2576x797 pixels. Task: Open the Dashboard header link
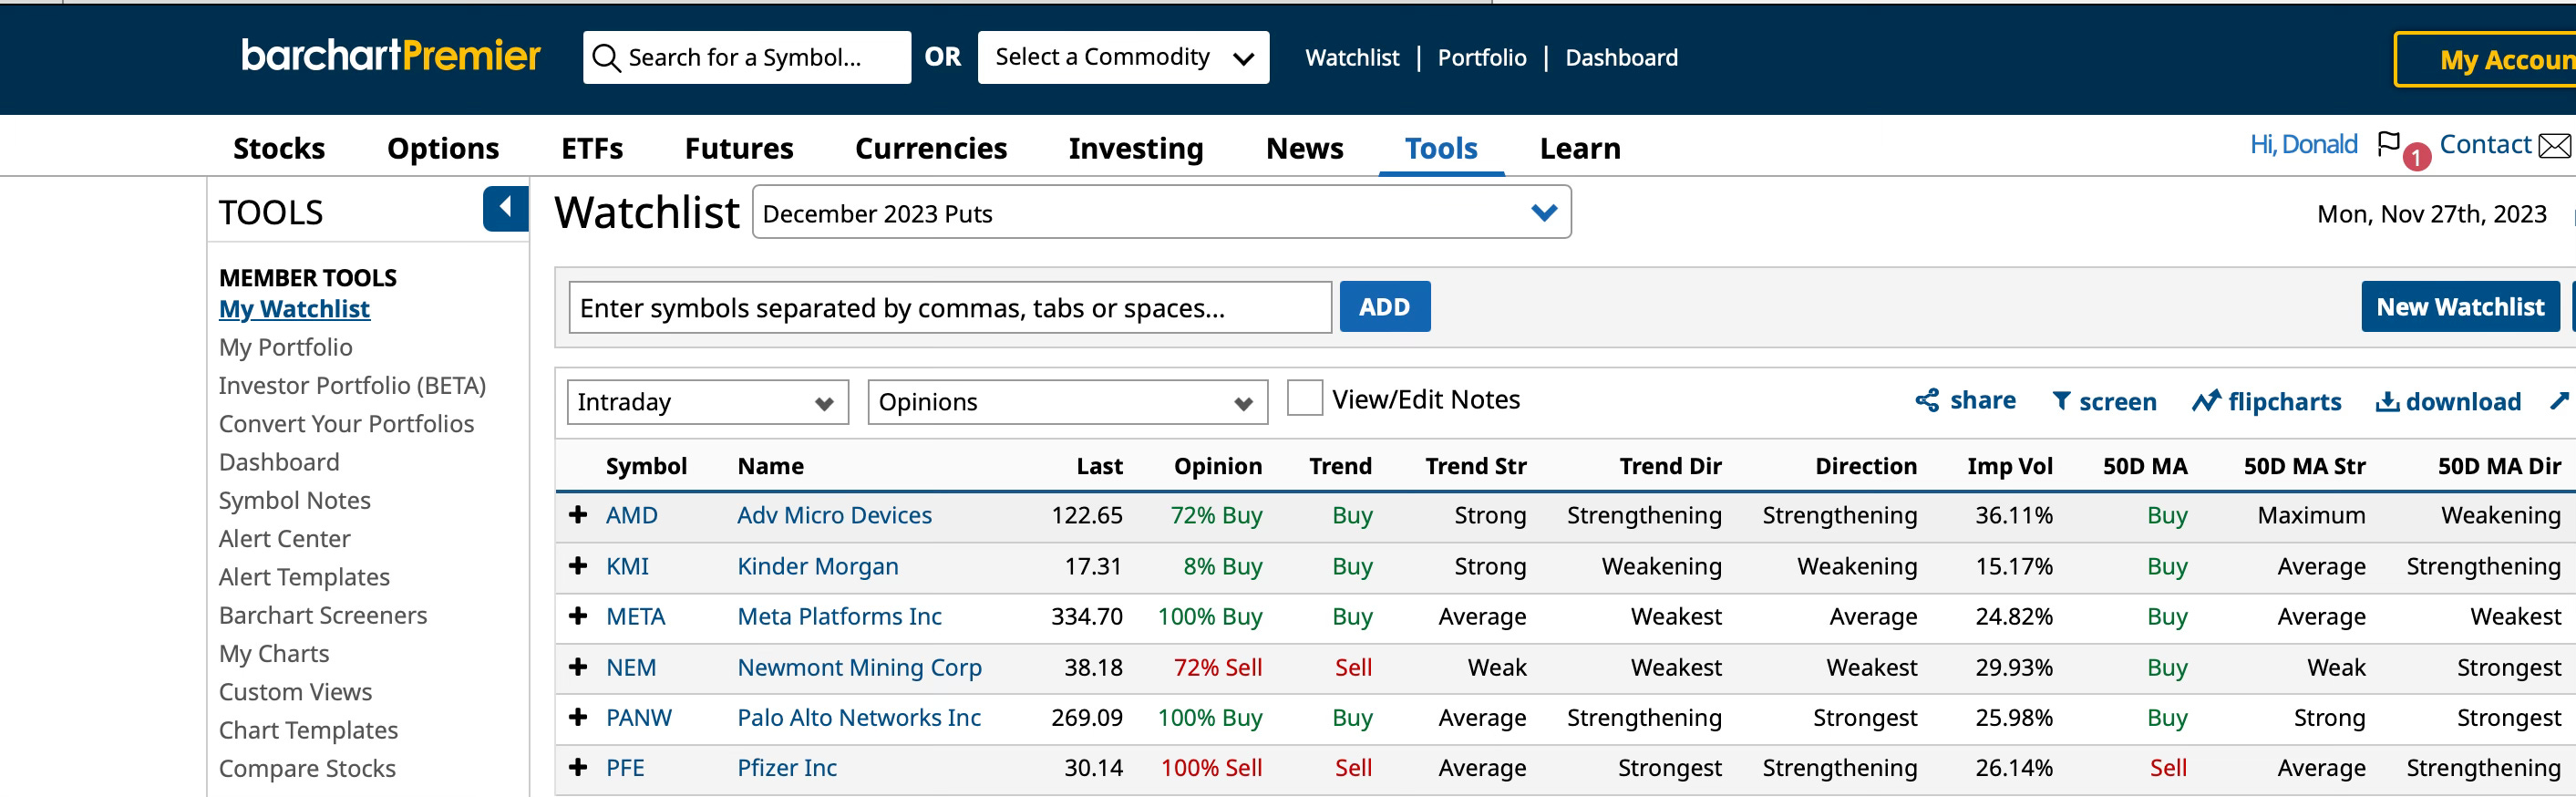point(1621,57)
